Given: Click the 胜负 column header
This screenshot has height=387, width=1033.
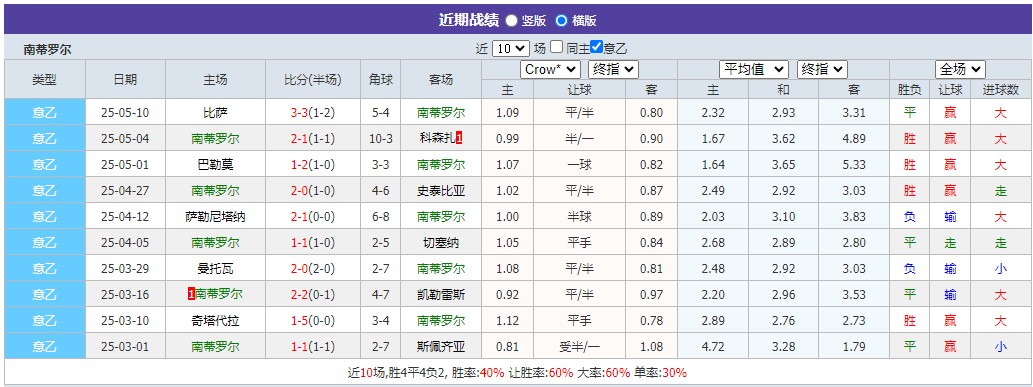Looking at the screenshot, I should tap(910, 90).
